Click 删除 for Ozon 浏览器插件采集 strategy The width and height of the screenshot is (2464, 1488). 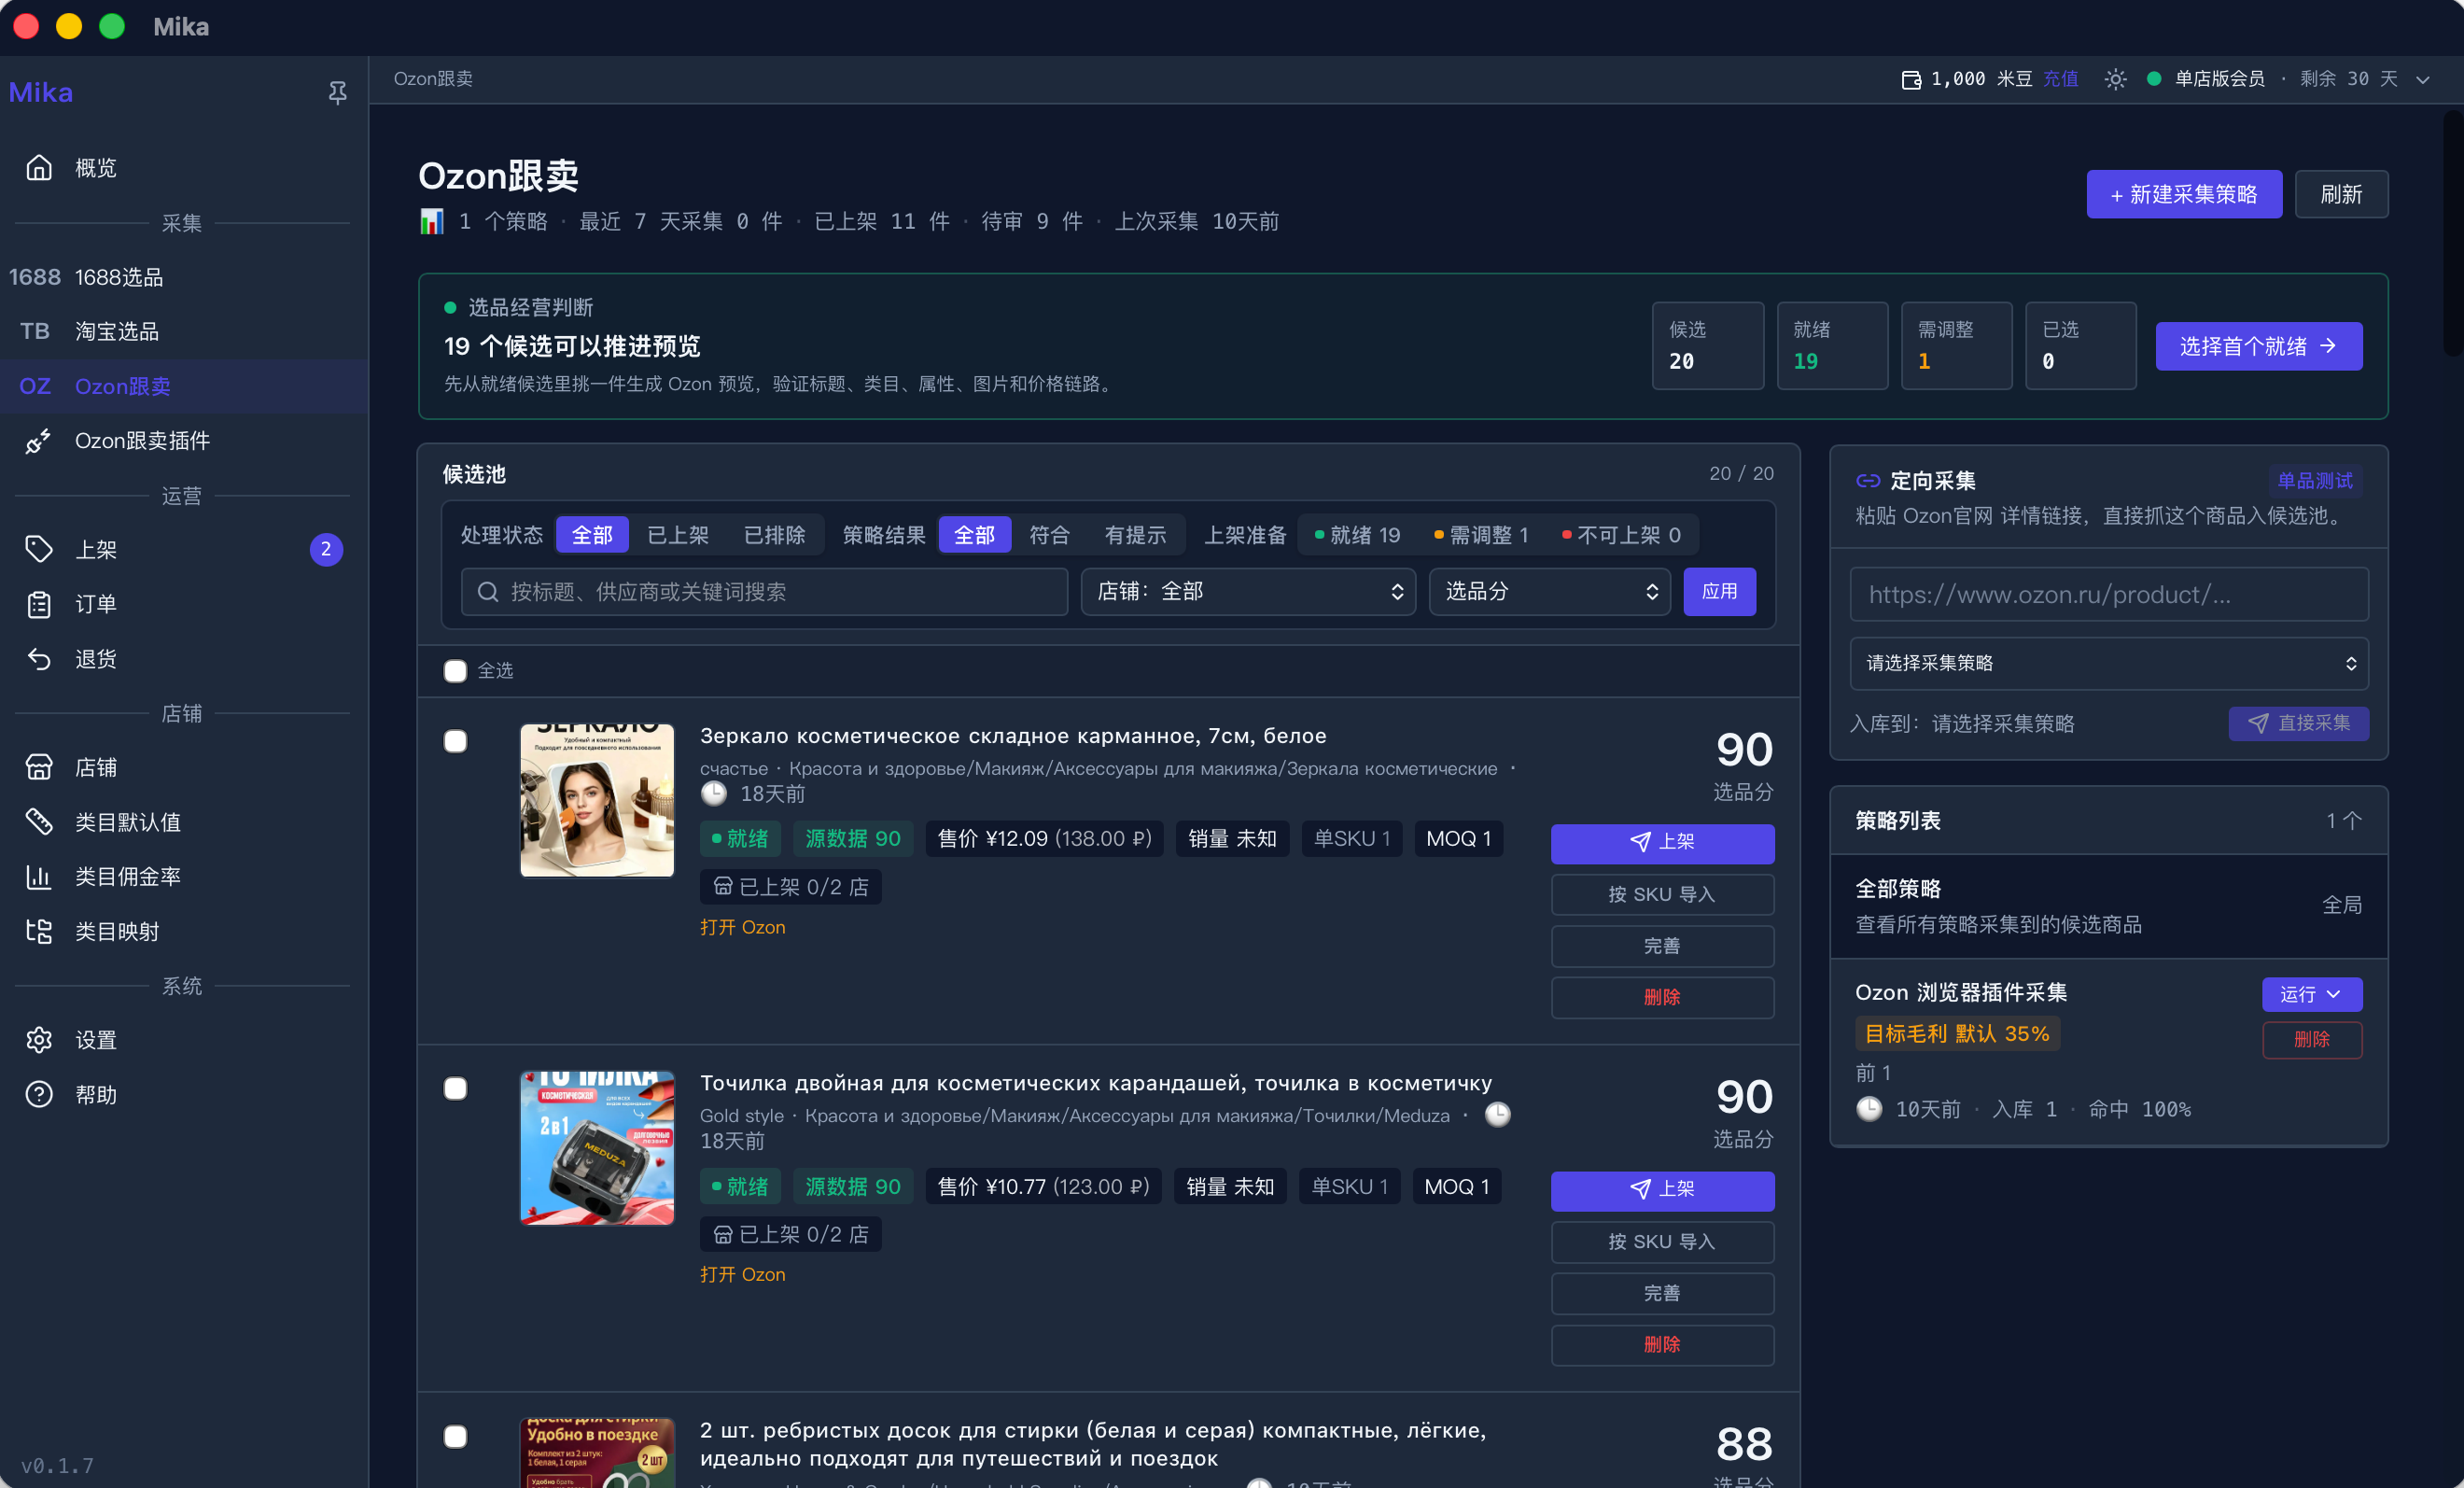(x=2311, y=1039)
